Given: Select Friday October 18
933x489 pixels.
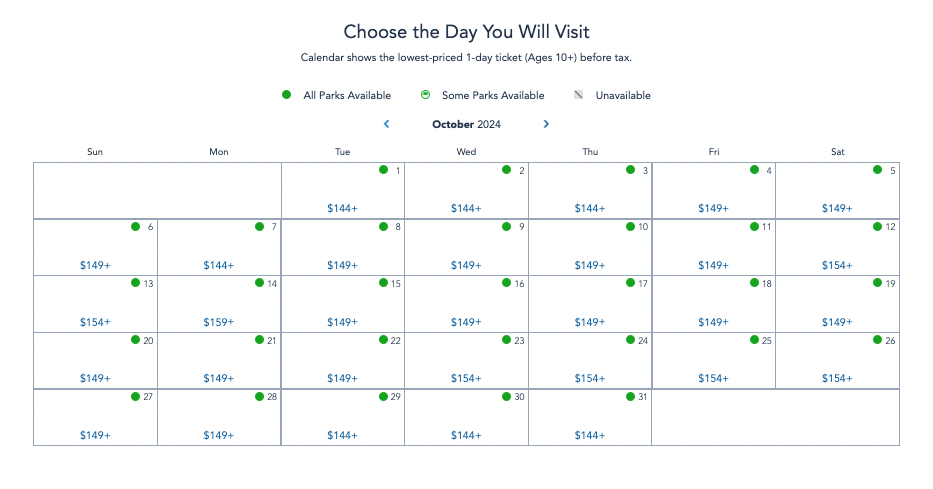Looking at the screenshot, I should coord(713,304).
